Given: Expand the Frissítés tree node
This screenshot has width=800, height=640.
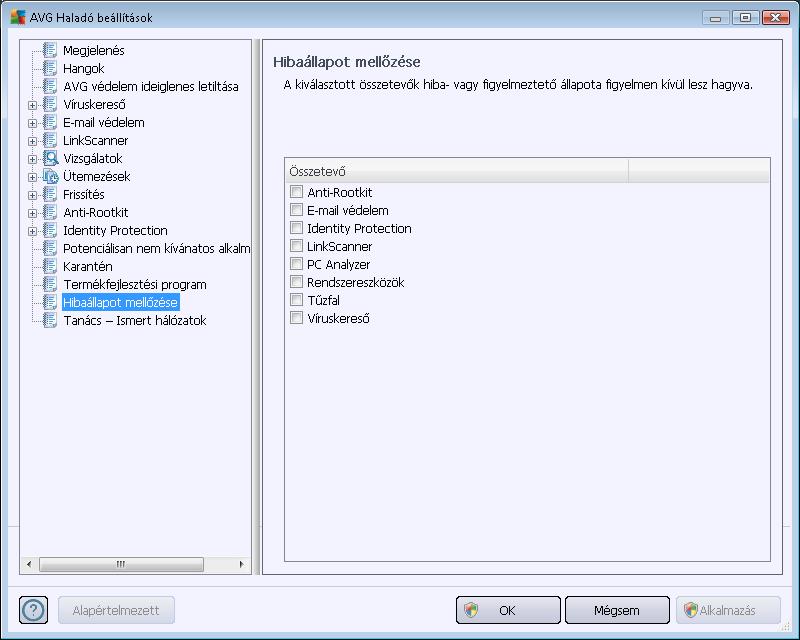Looking at the screenshot, I should (32, 195).
